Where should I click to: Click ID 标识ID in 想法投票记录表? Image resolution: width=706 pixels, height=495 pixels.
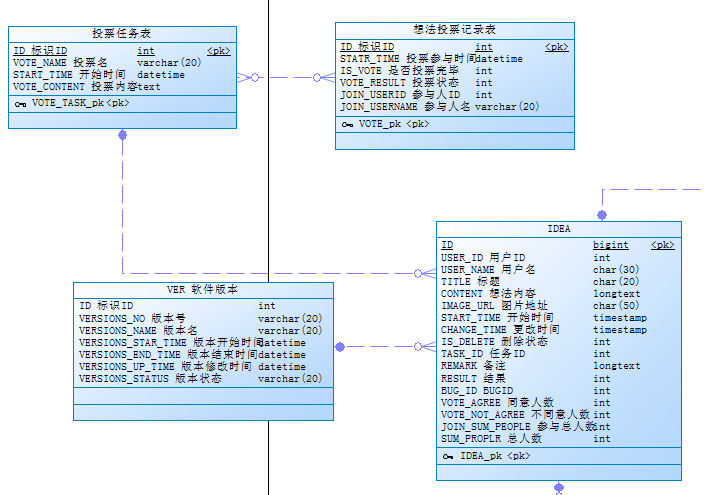(x=367, y=47)
